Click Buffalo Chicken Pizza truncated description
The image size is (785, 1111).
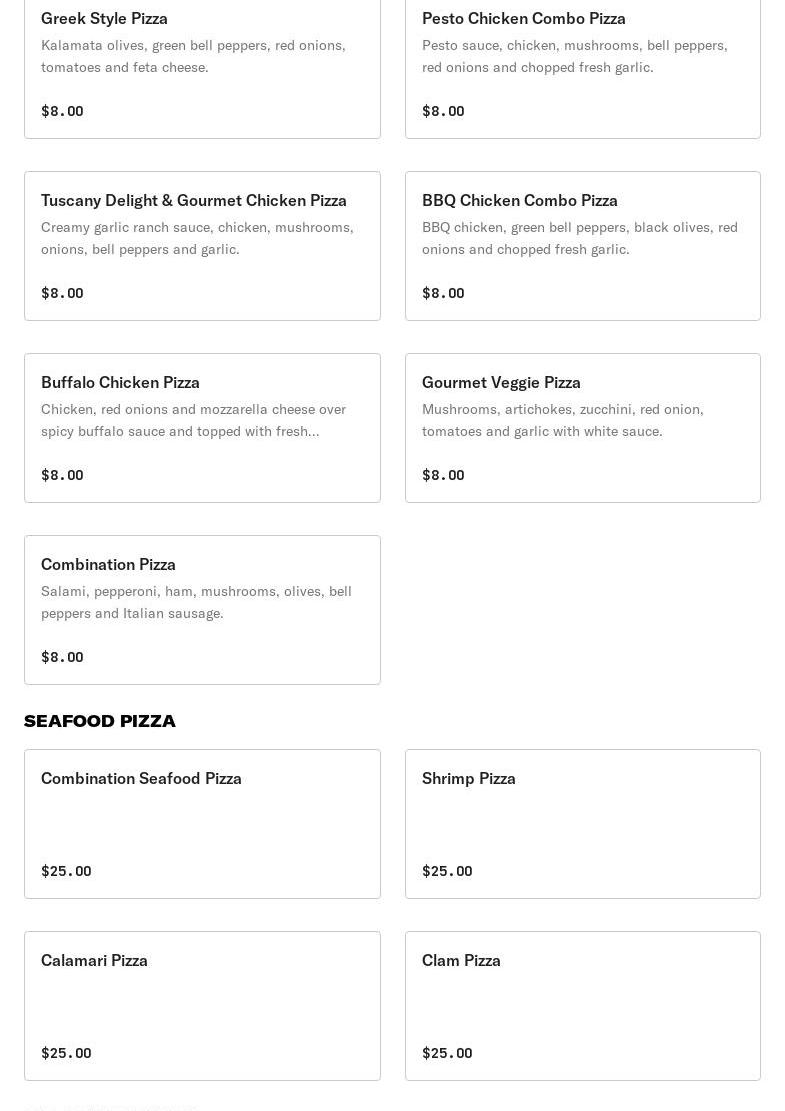click(x=193, y=420)
